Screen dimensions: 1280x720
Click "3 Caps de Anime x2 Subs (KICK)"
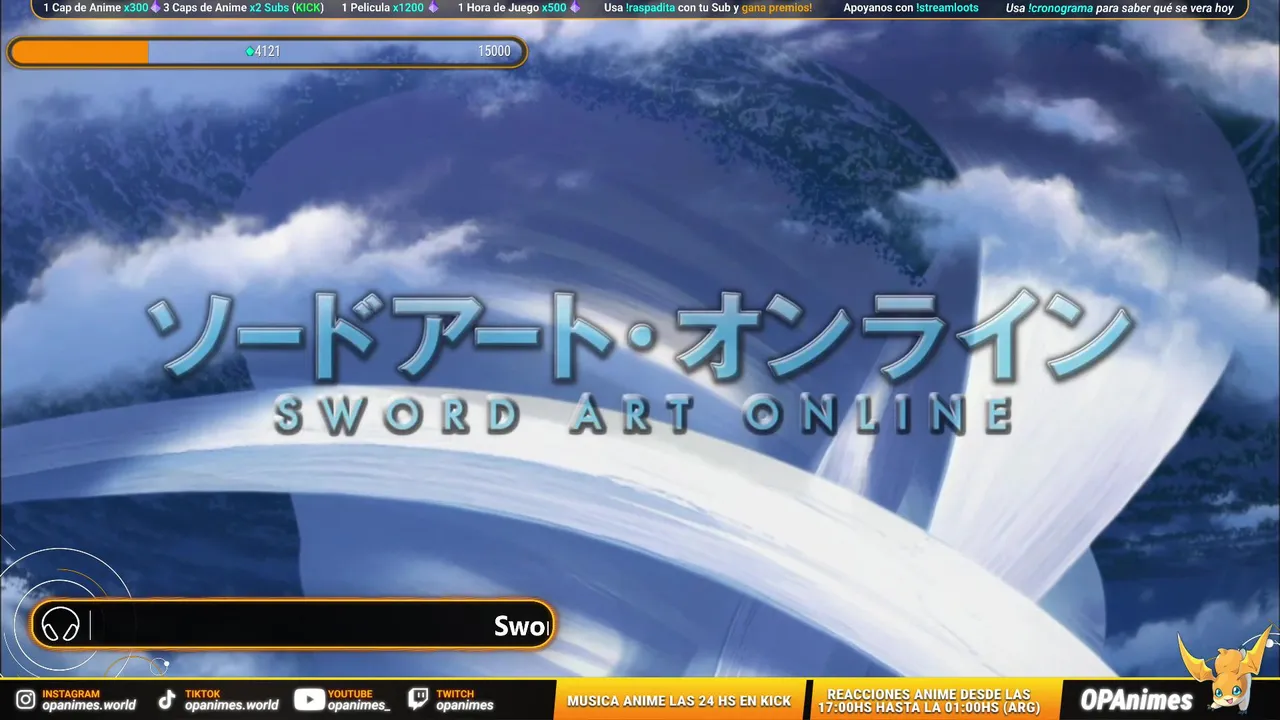pyautogui.click(x=243, y=8)
